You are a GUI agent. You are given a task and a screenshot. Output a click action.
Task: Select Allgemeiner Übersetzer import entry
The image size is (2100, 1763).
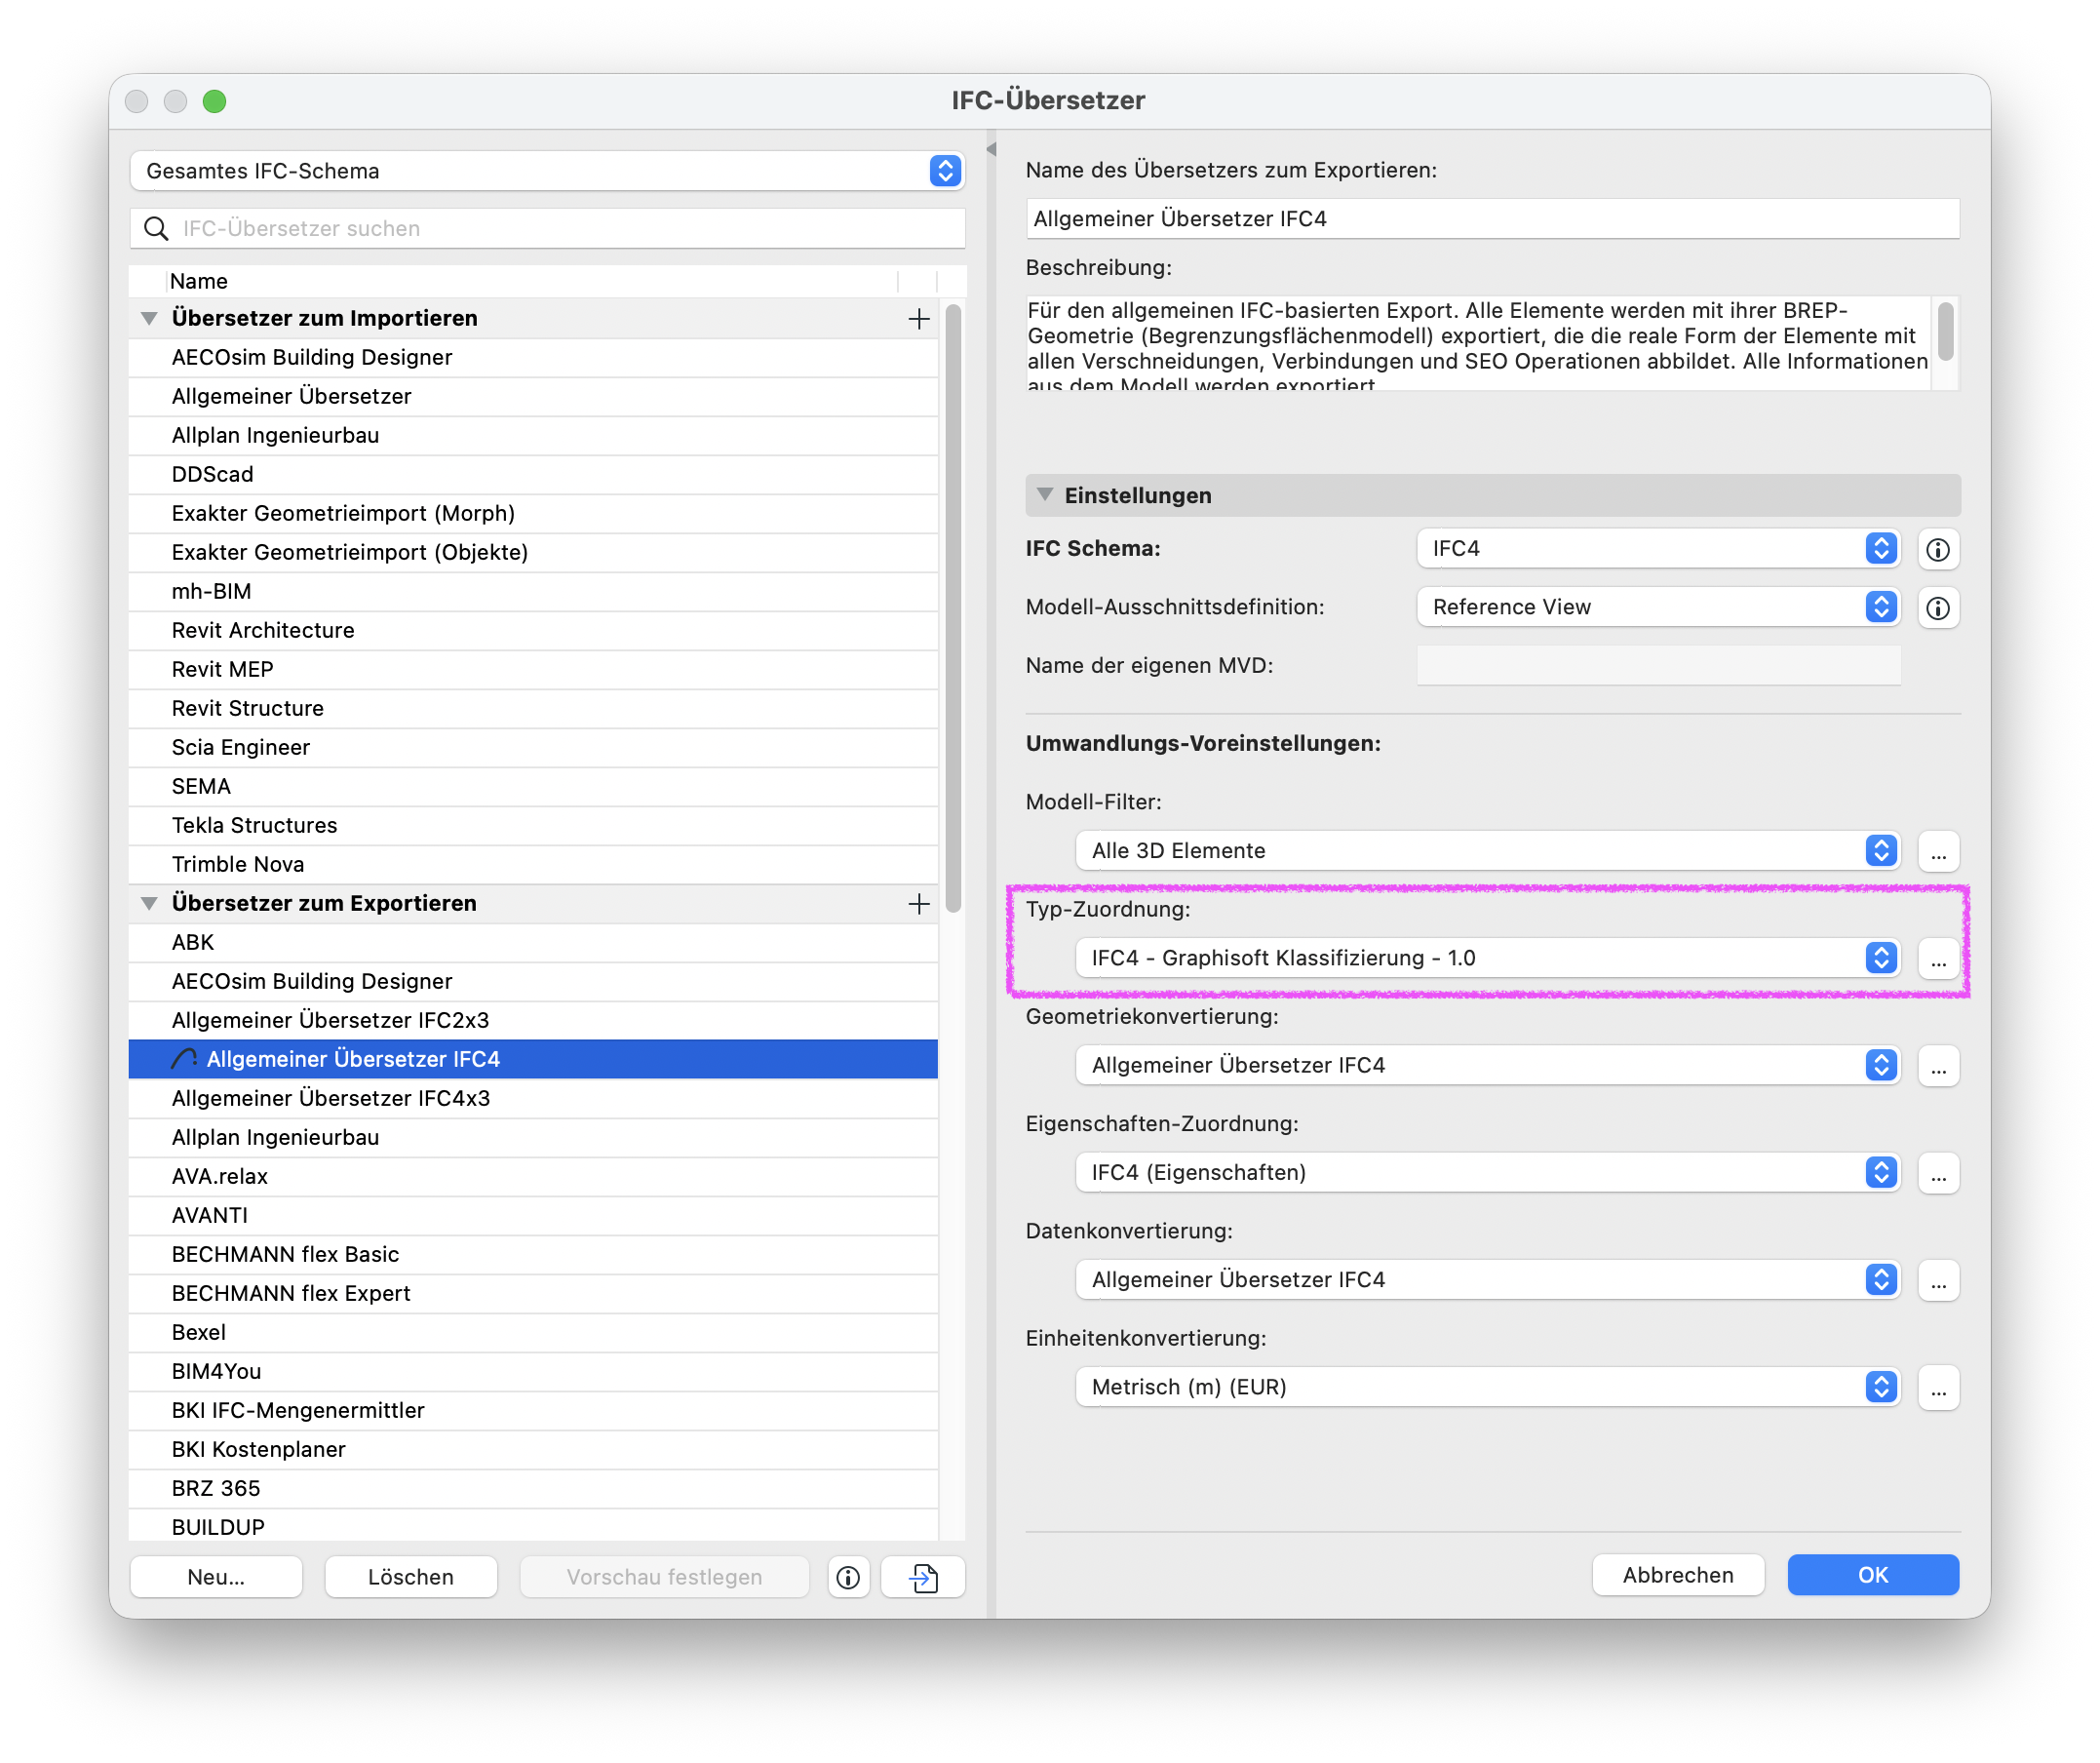coord(533,397)
